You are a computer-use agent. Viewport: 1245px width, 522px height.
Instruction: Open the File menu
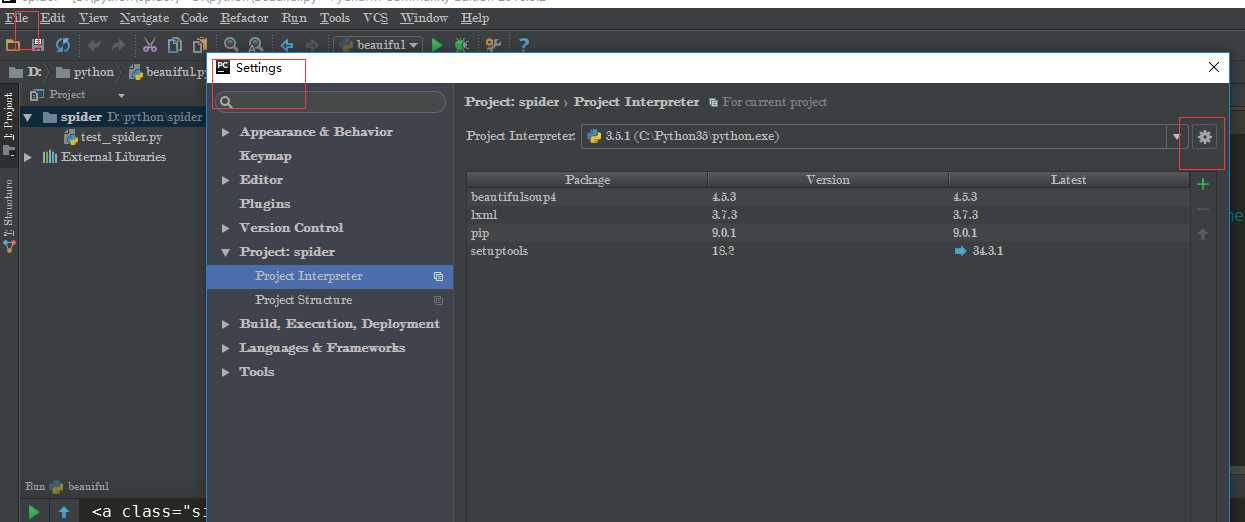click(17, 18)
